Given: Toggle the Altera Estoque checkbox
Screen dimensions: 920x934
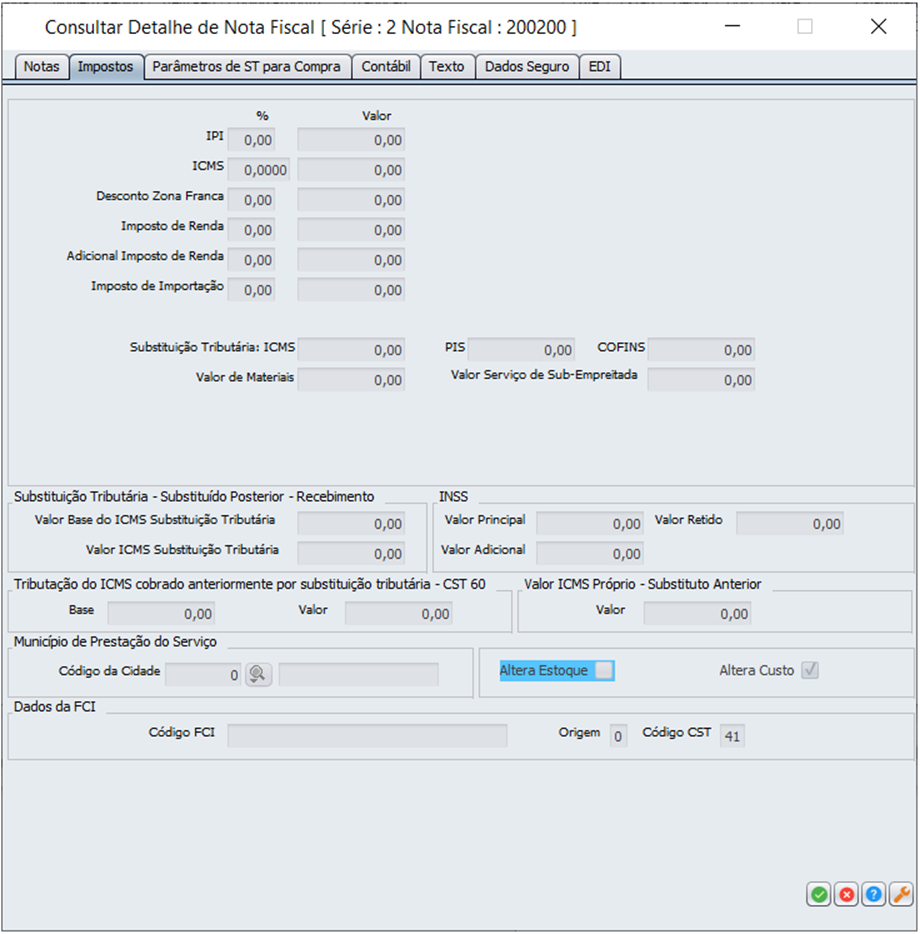Looking at the screenshot, I should [604, 670].
